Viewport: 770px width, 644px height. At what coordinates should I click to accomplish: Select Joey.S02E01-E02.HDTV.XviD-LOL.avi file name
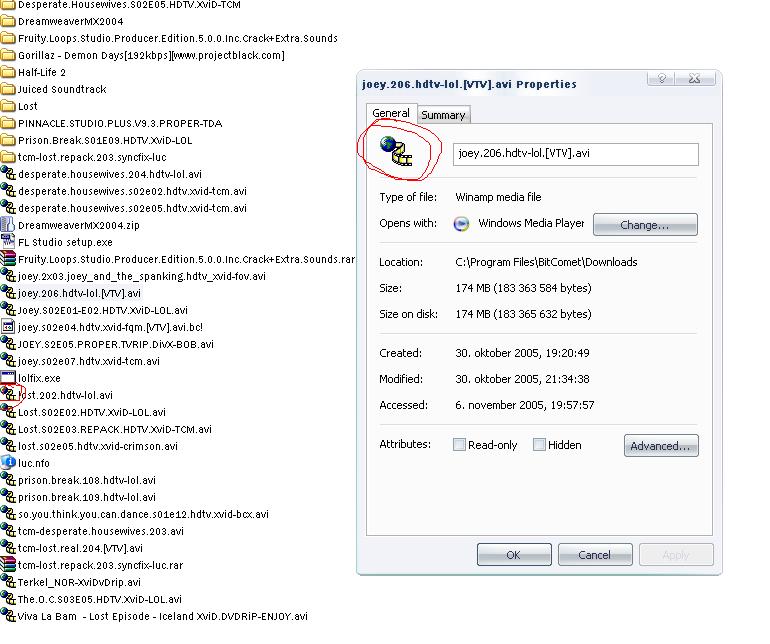click(103, 310)
